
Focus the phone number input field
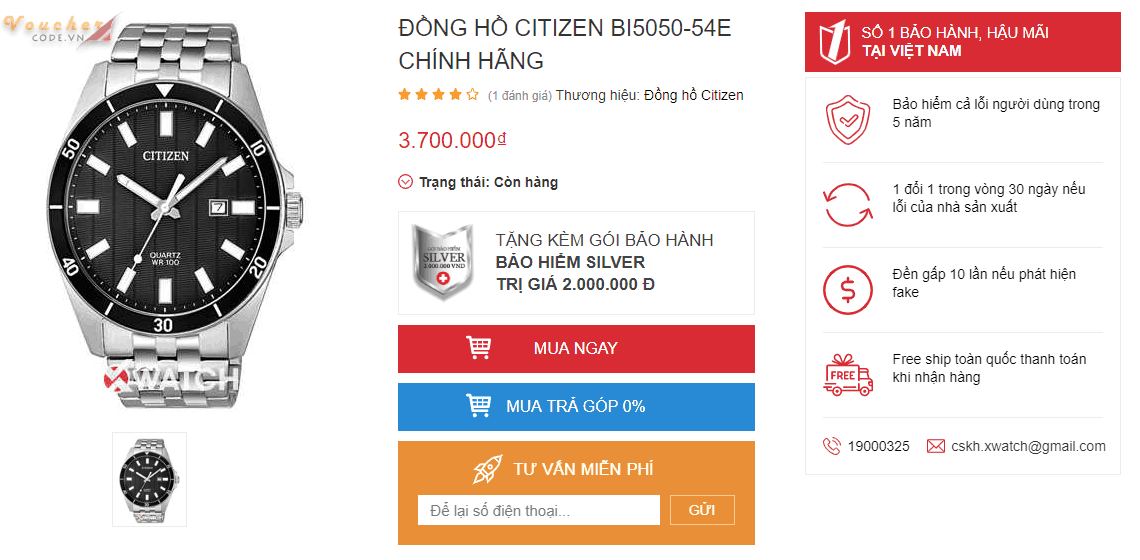coord(538,510)
